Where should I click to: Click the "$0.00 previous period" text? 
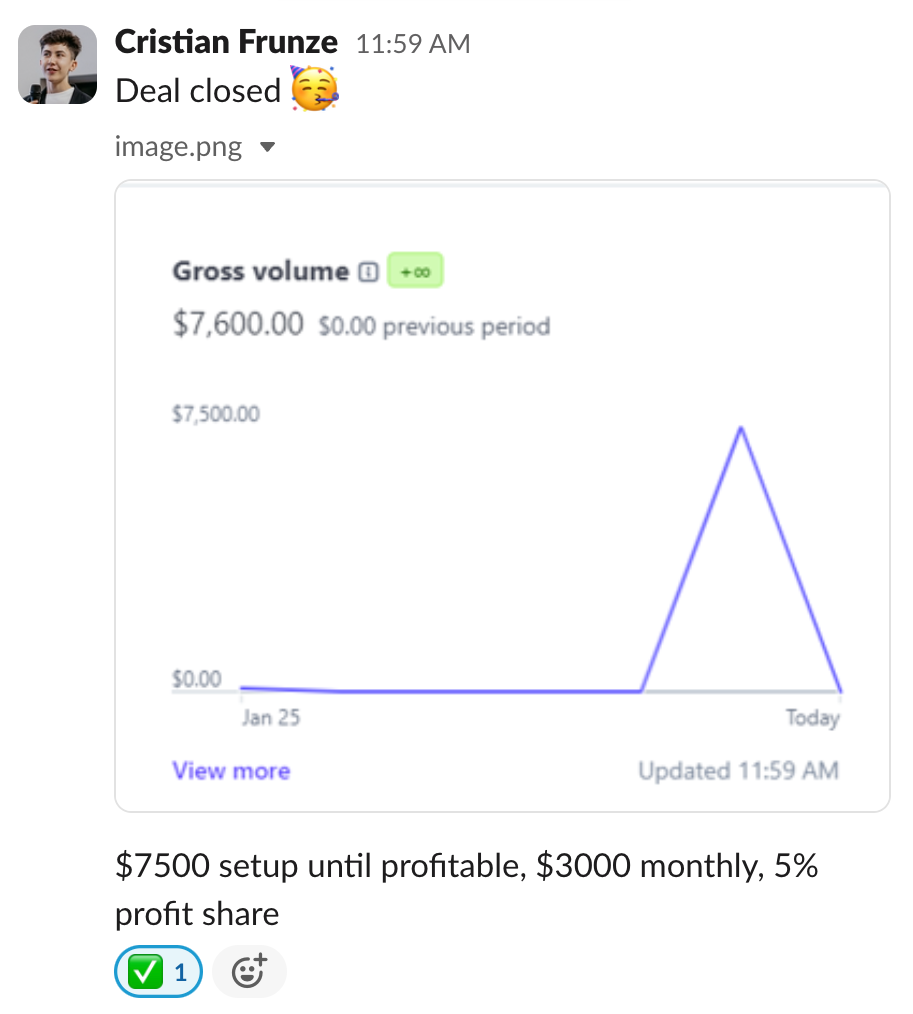pos(434,327)
